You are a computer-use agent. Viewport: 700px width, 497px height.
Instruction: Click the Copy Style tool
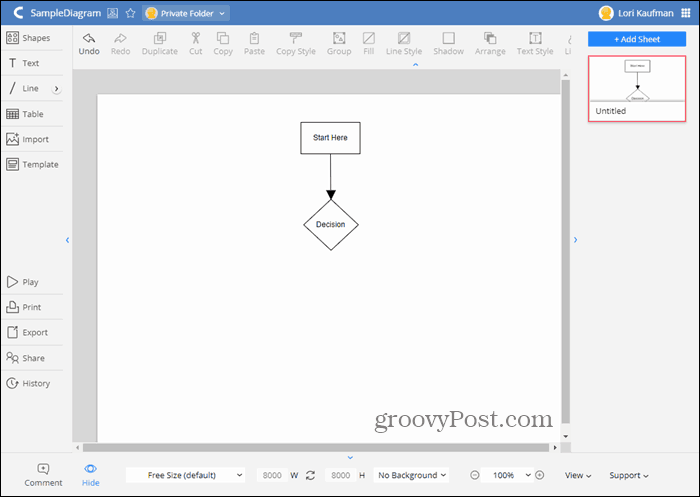(x=296, y=44)
